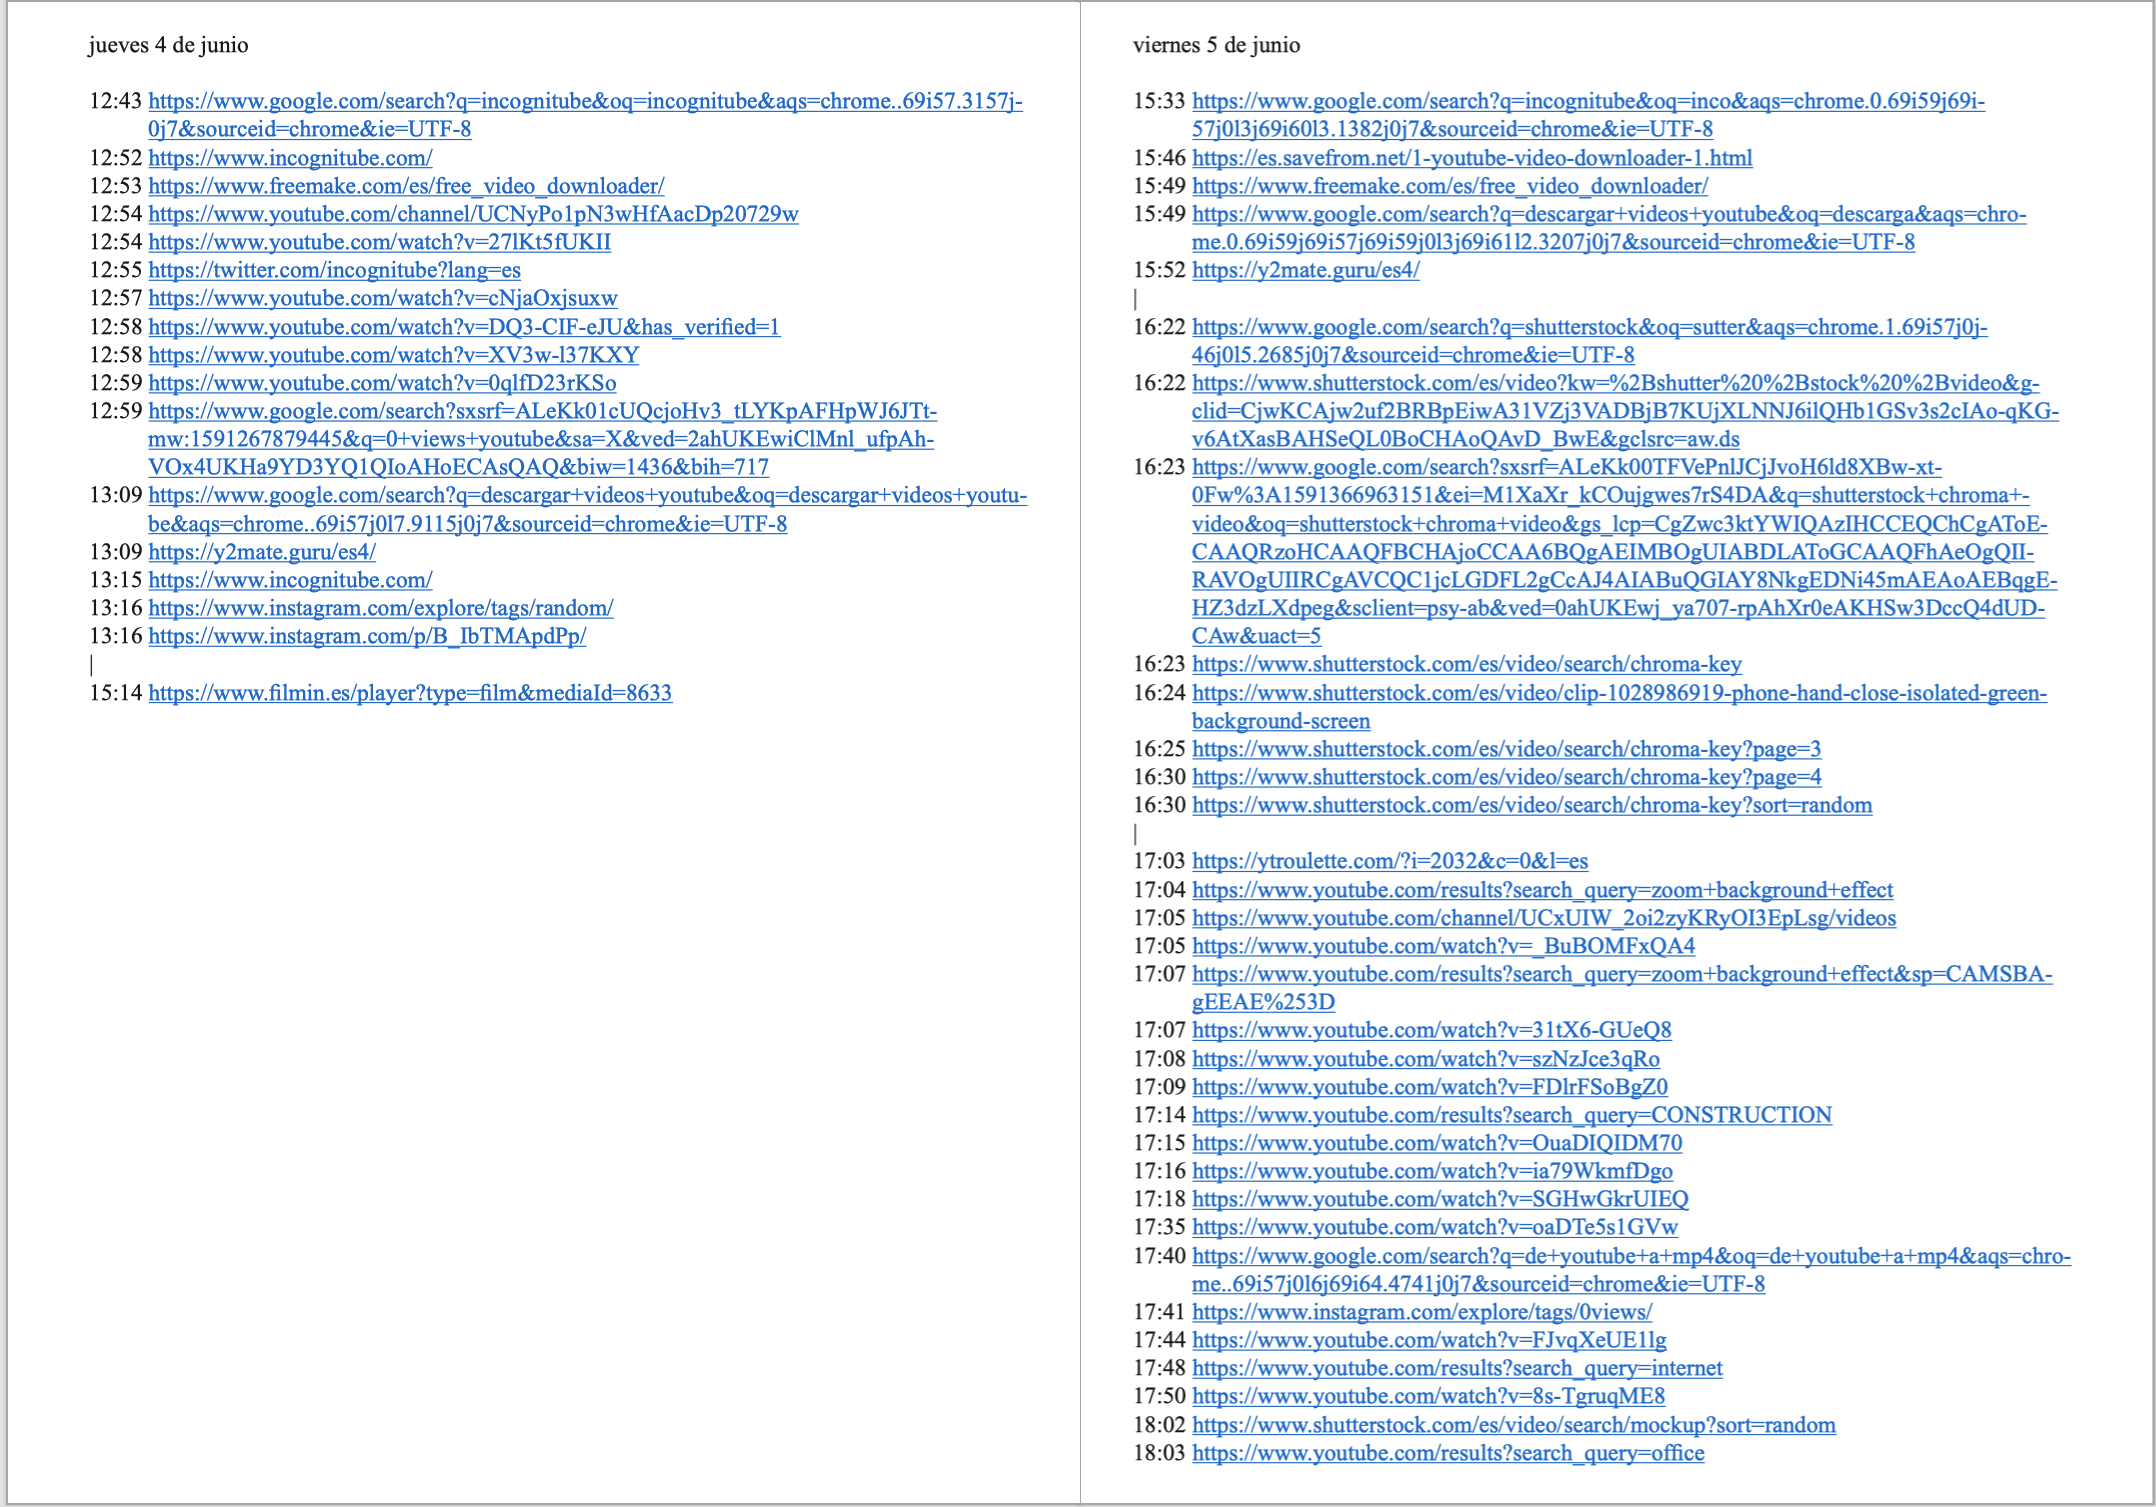The height and width of the screenshot is (1507, 2156).
Task: Open shutterstock clip-1028986919 link
Action: pos(1619,707)
